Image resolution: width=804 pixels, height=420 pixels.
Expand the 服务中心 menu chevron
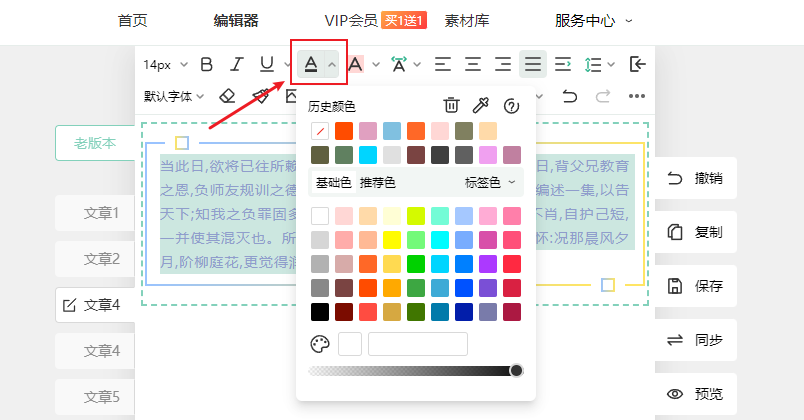coord(629,21)
